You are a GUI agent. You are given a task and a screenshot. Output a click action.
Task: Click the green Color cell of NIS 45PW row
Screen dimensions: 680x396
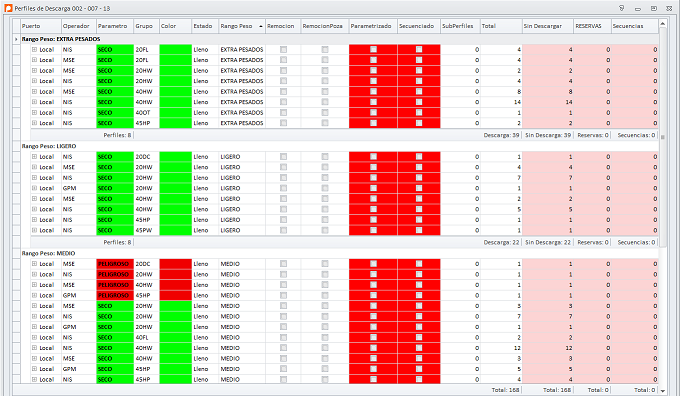tap(175, 230)
